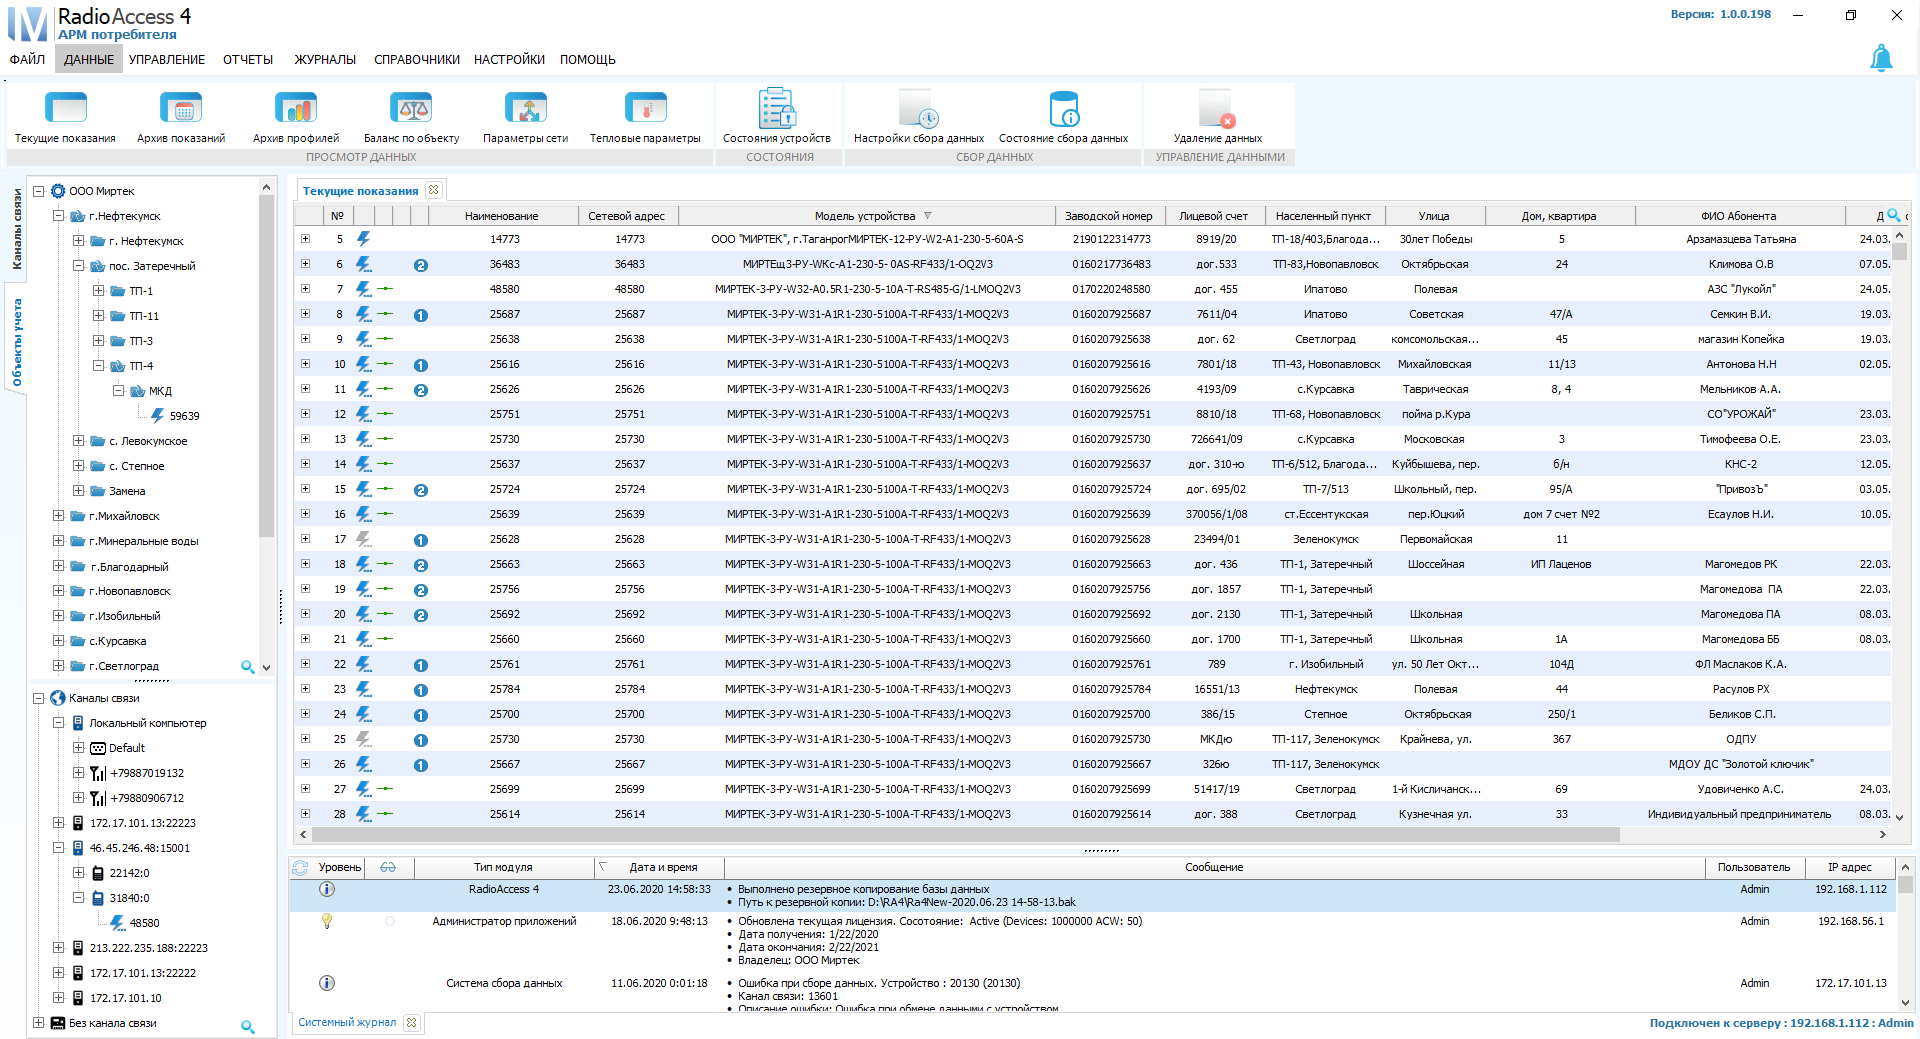This screenshot has width=1920, height=1039.
Task: Expand table row number 28 details
Action: click(x=305, y=814)
